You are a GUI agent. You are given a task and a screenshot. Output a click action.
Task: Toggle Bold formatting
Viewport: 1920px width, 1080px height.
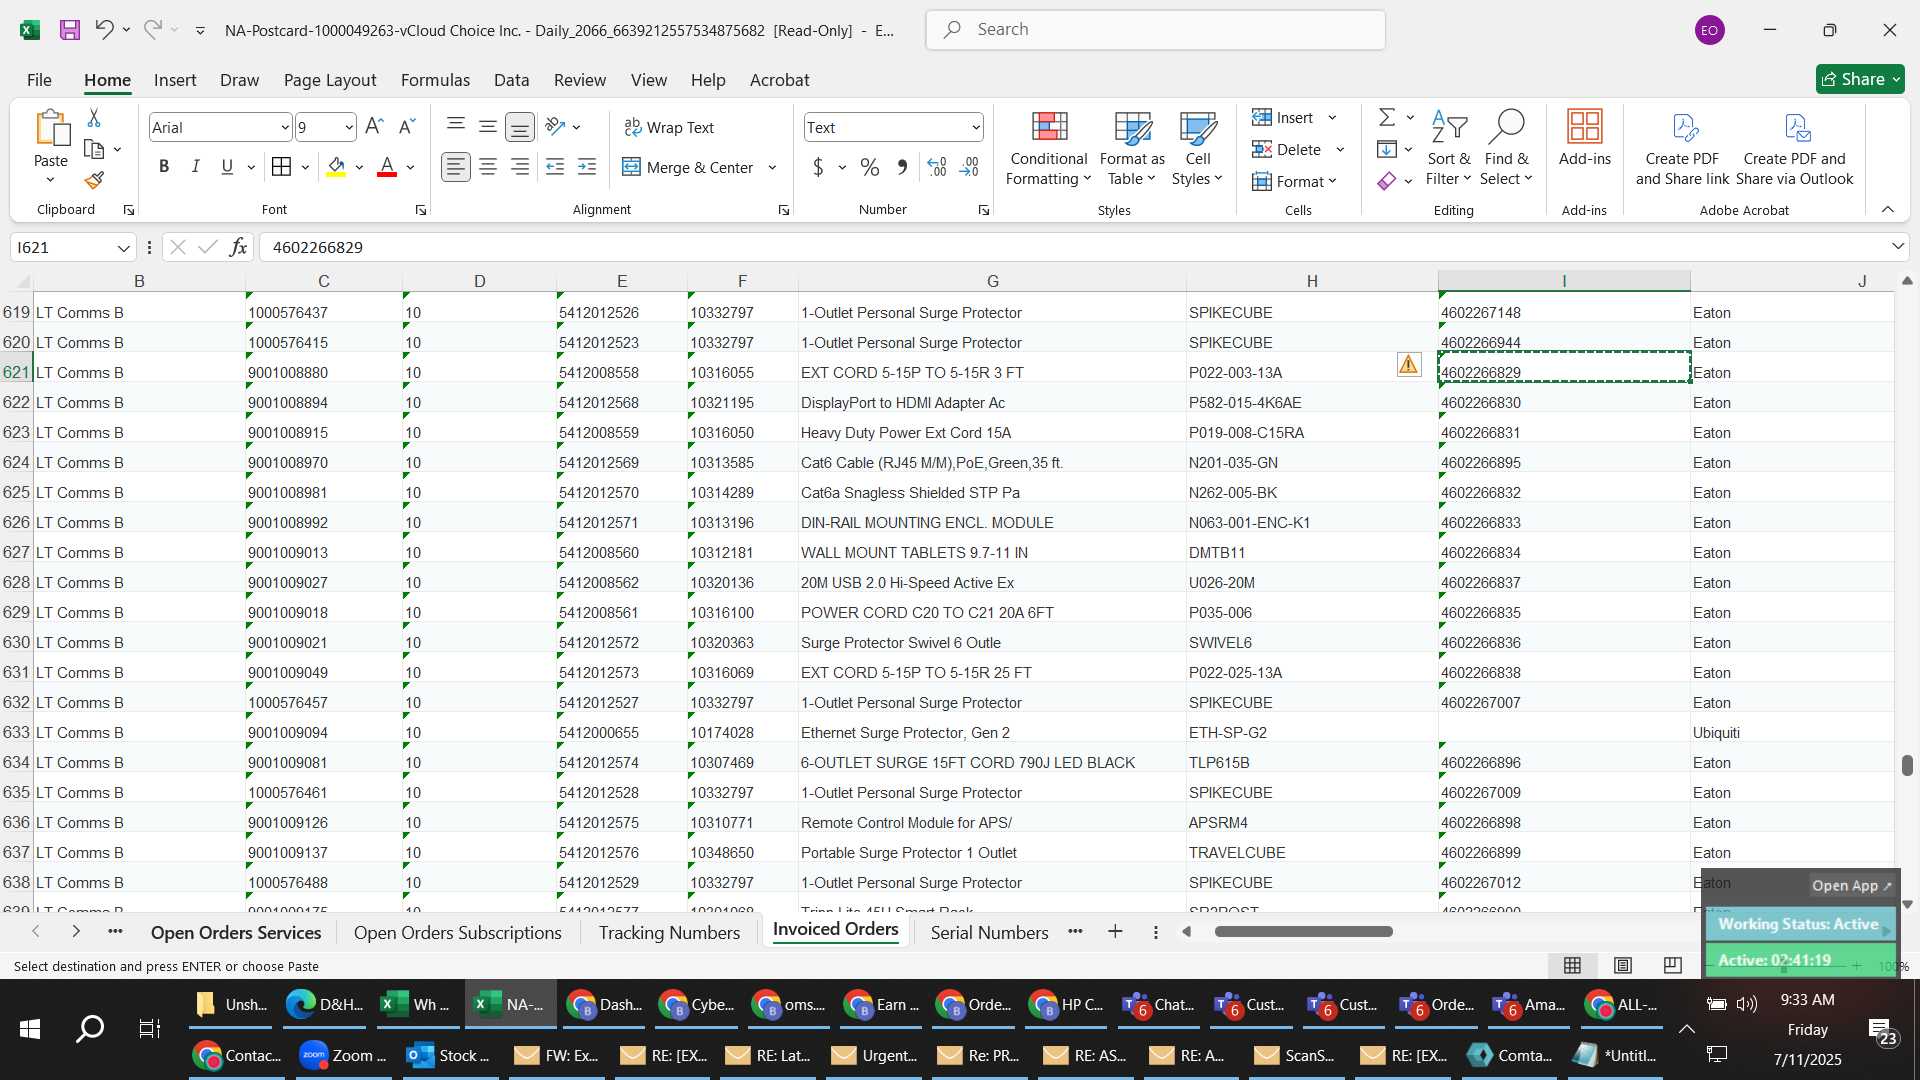tap(164, 167)
